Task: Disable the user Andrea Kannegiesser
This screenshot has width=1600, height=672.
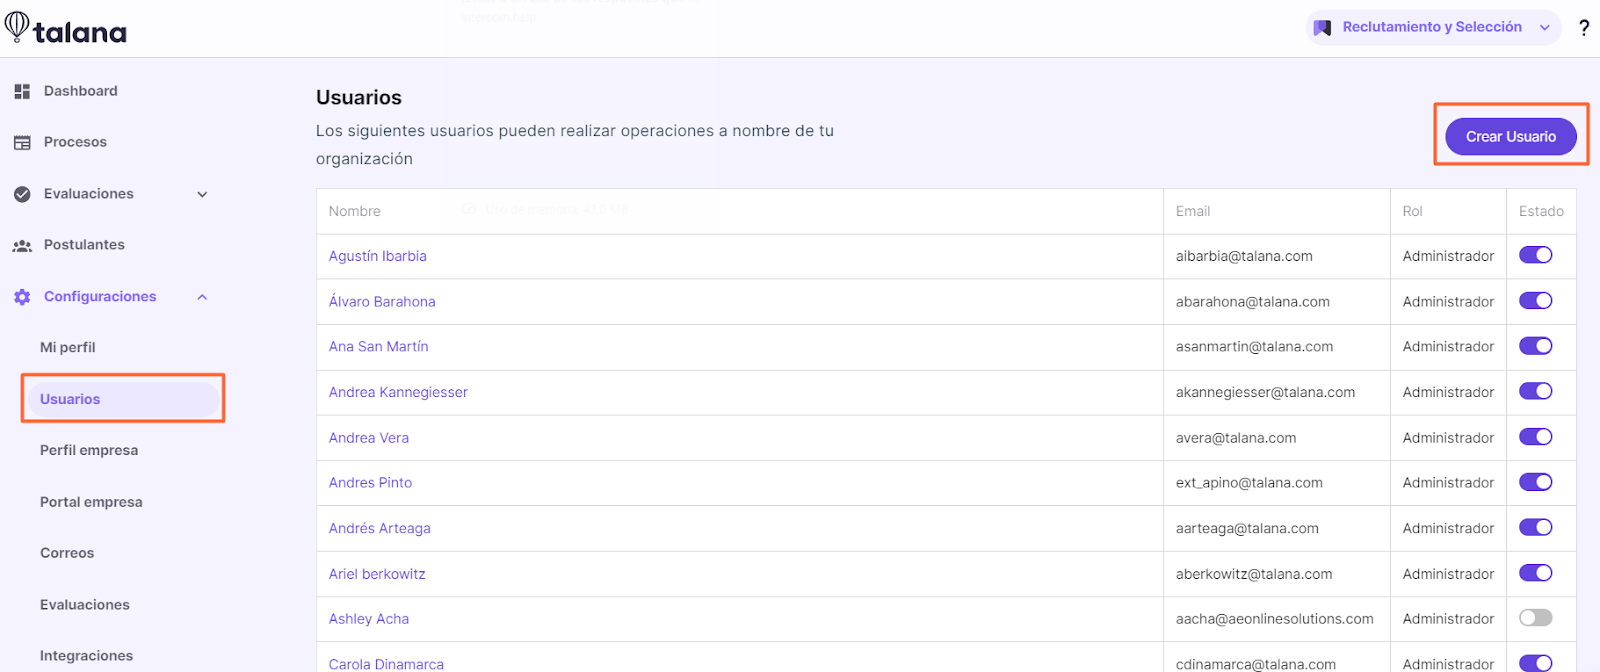Action: coord(1535,391)
